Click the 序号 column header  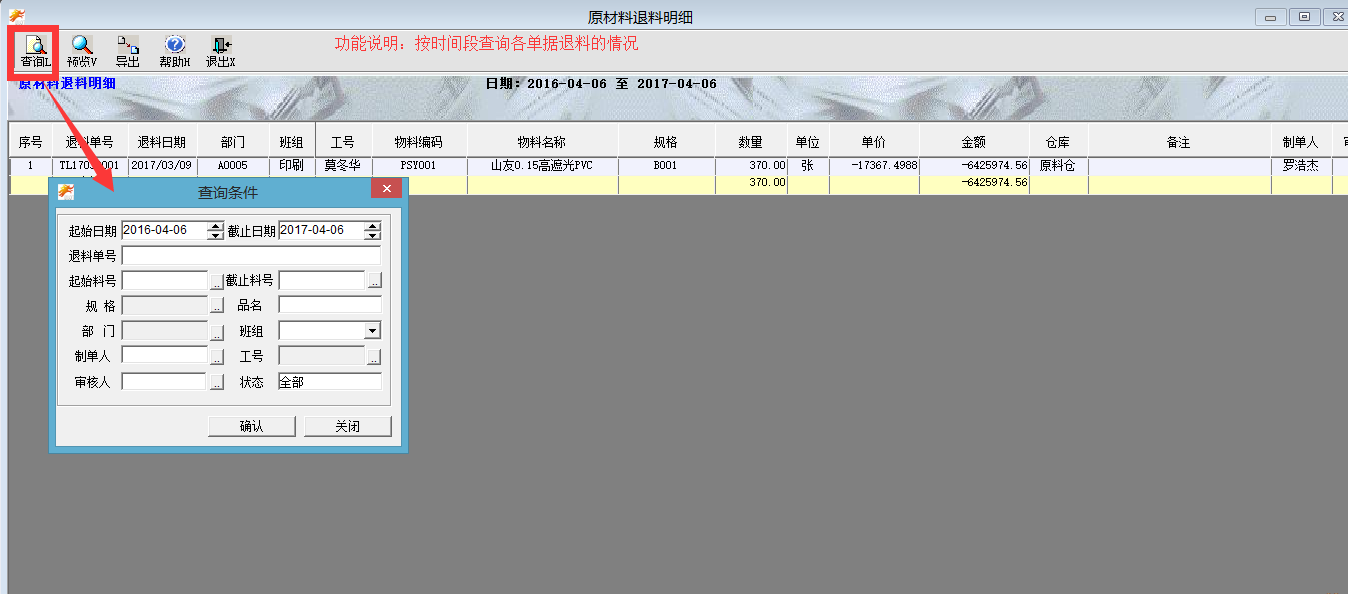click(x=30, y=143)
